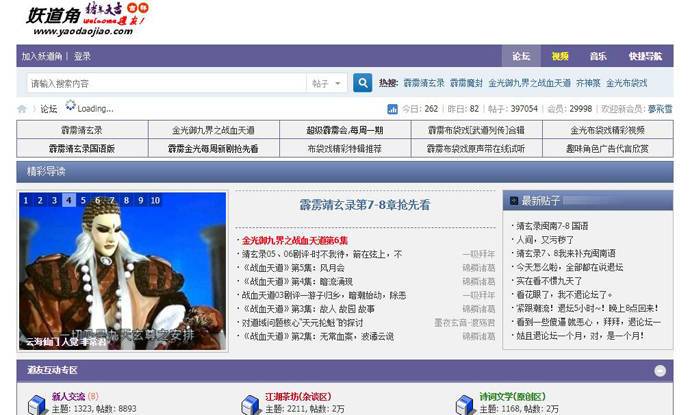
Task: Select slide 10 in the slideshow
Action: (x=155, y=200)
